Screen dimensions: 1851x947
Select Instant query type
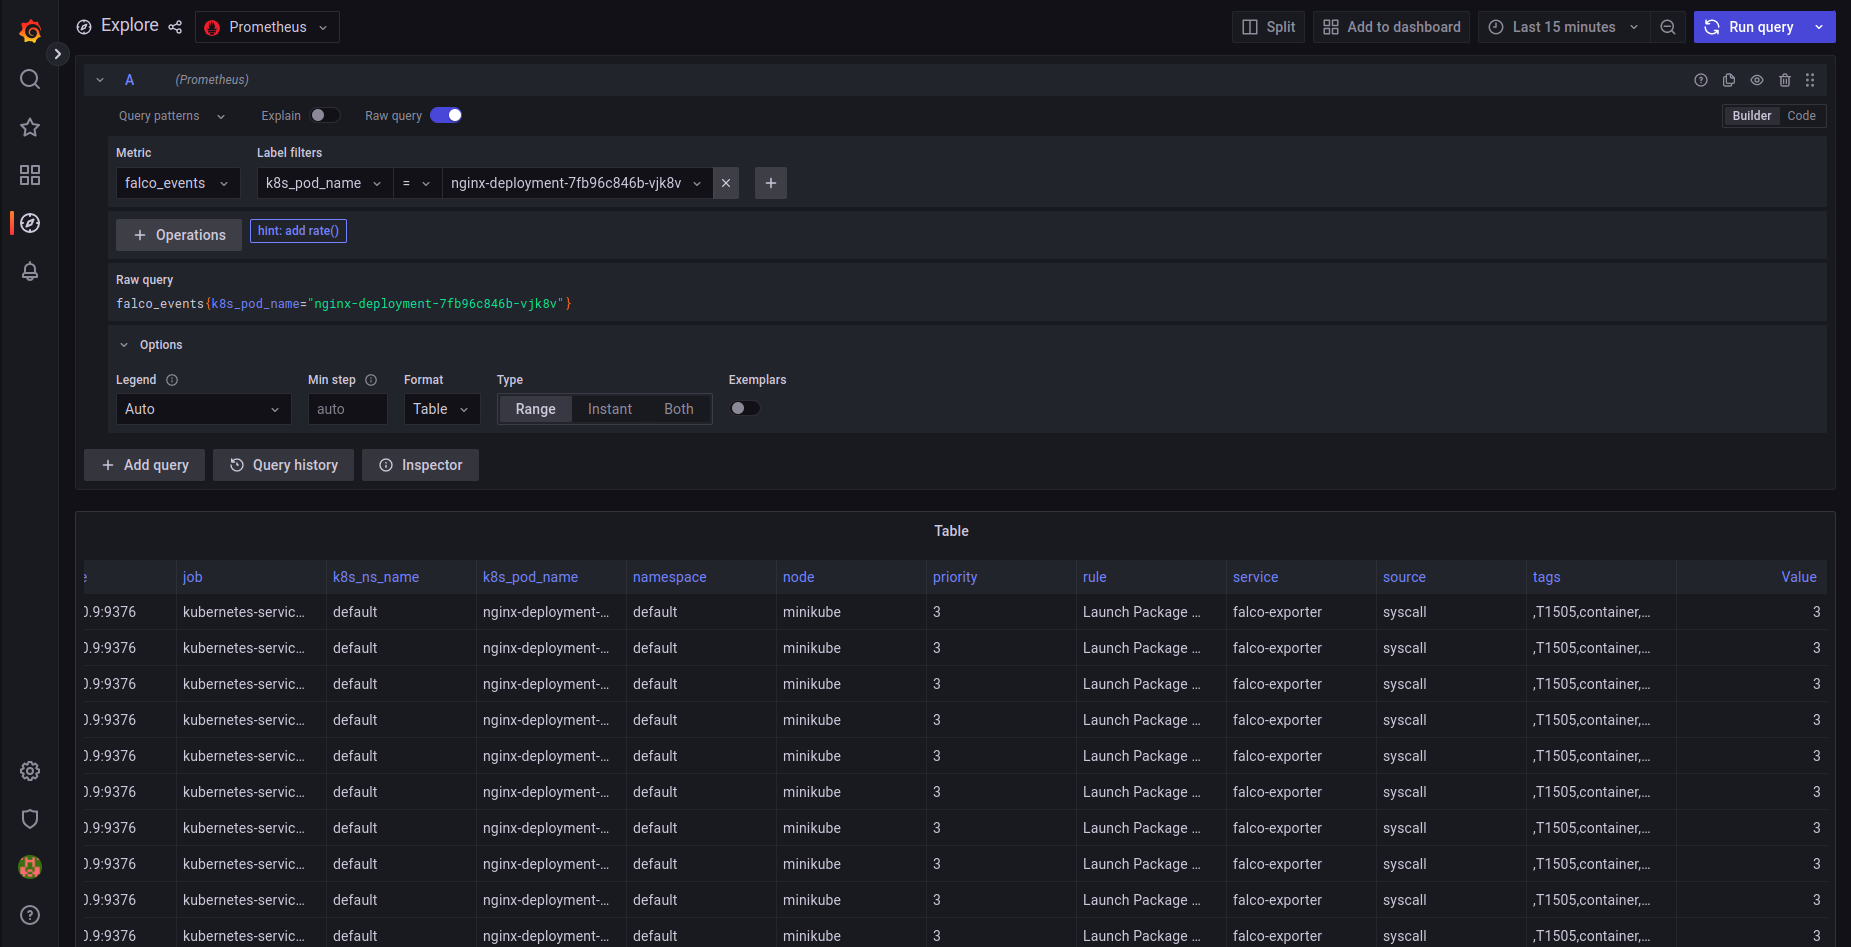coord(610,409)
